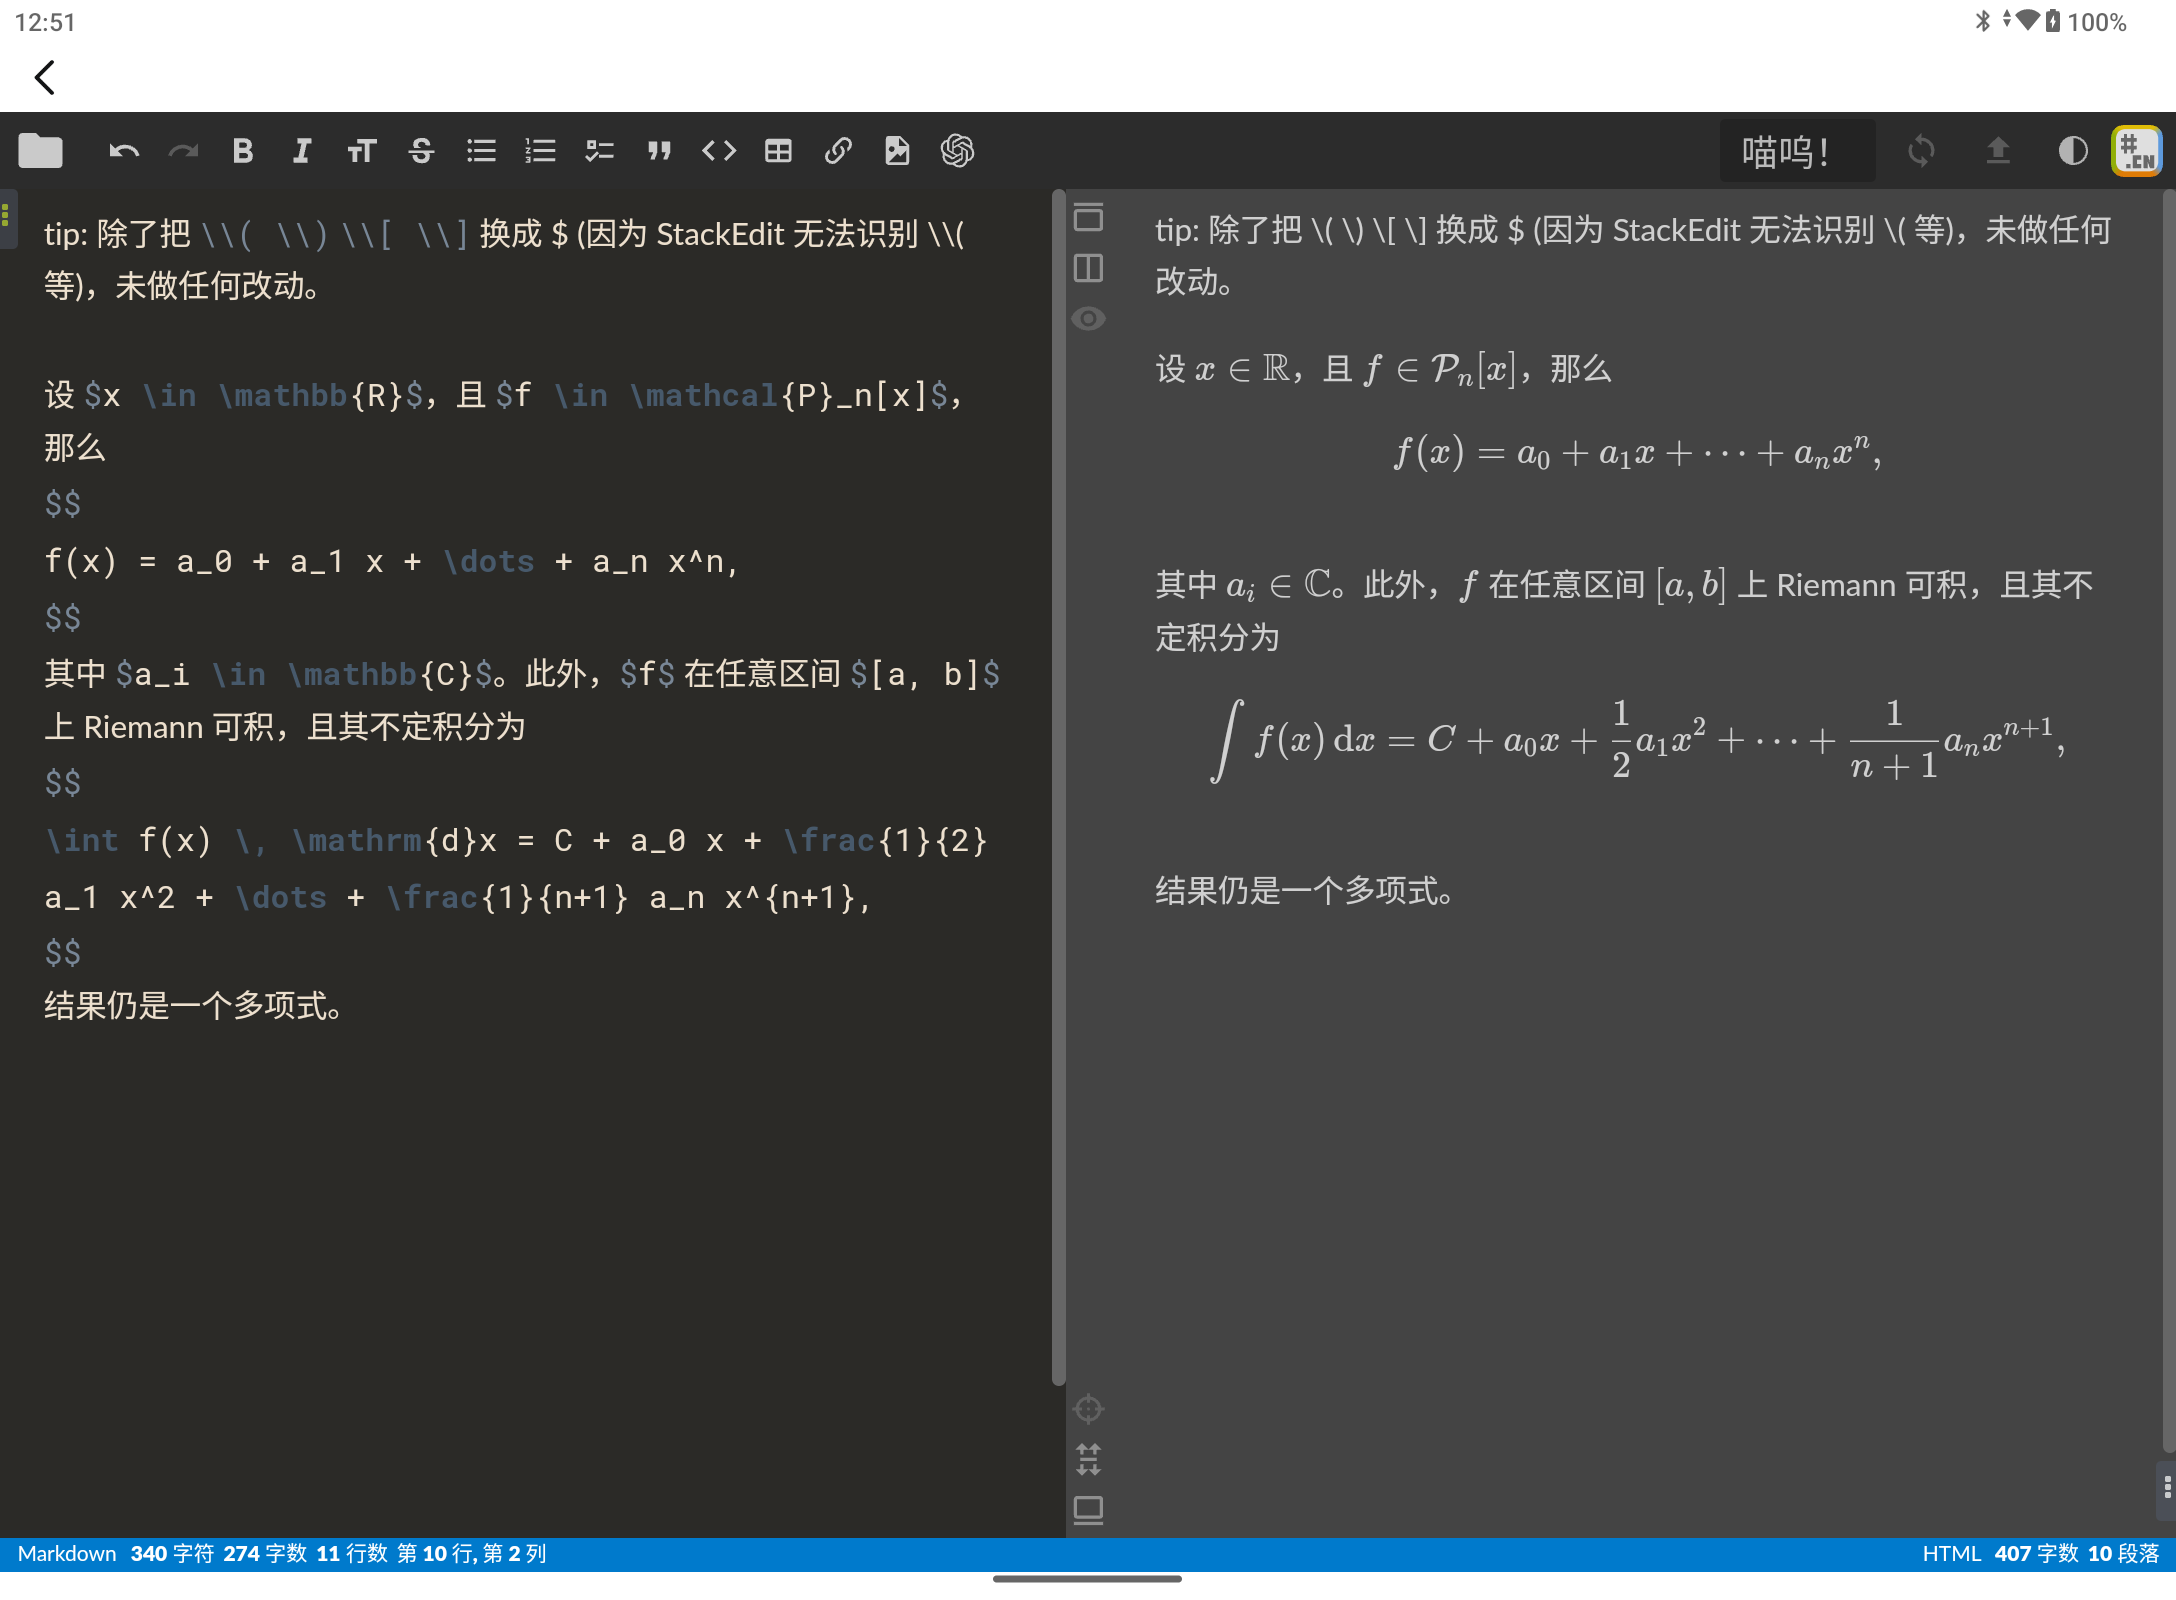Toggle scroll sync icon
The height and width of the screenshot is (1600, 2176).
point(1088,1460)
